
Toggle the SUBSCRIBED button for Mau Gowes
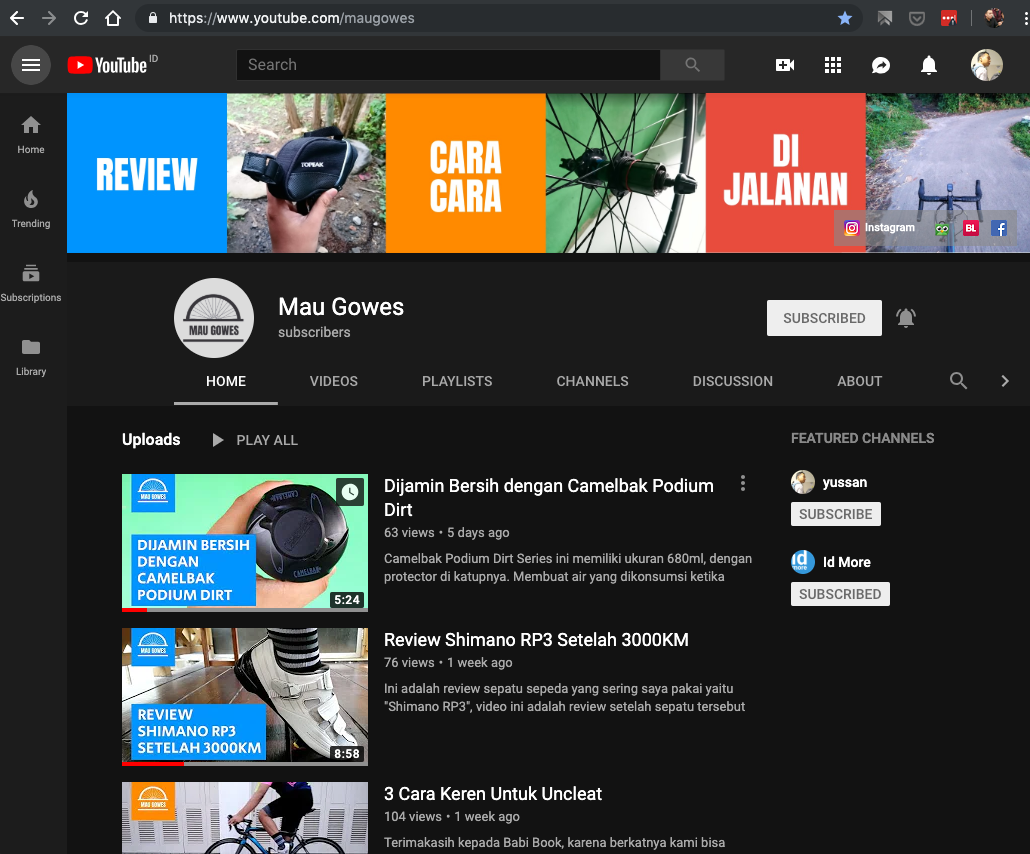tap(824, 318)
